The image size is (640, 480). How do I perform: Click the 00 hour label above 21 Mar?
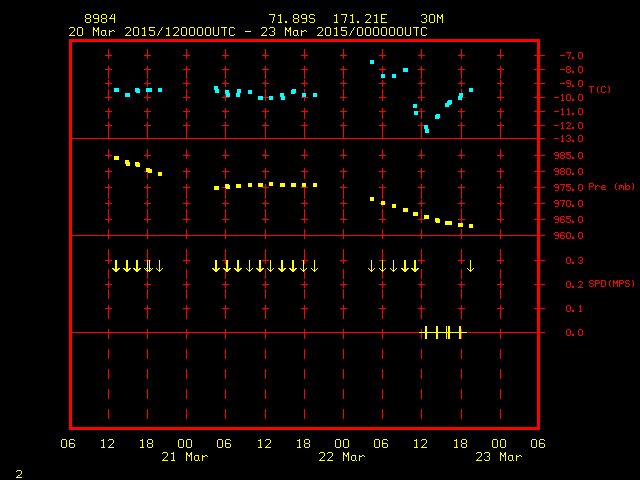(185, 443)
